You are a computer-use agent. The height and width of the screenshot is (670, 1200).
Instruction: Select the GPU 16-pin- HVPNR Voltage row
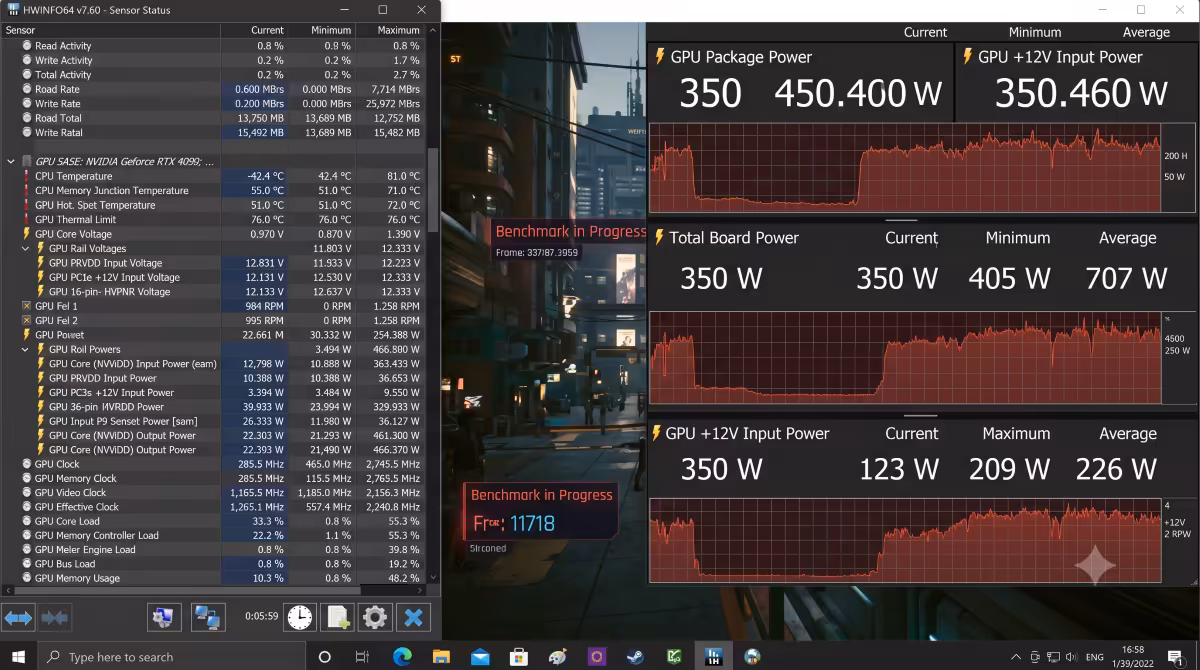coord(213,291)
